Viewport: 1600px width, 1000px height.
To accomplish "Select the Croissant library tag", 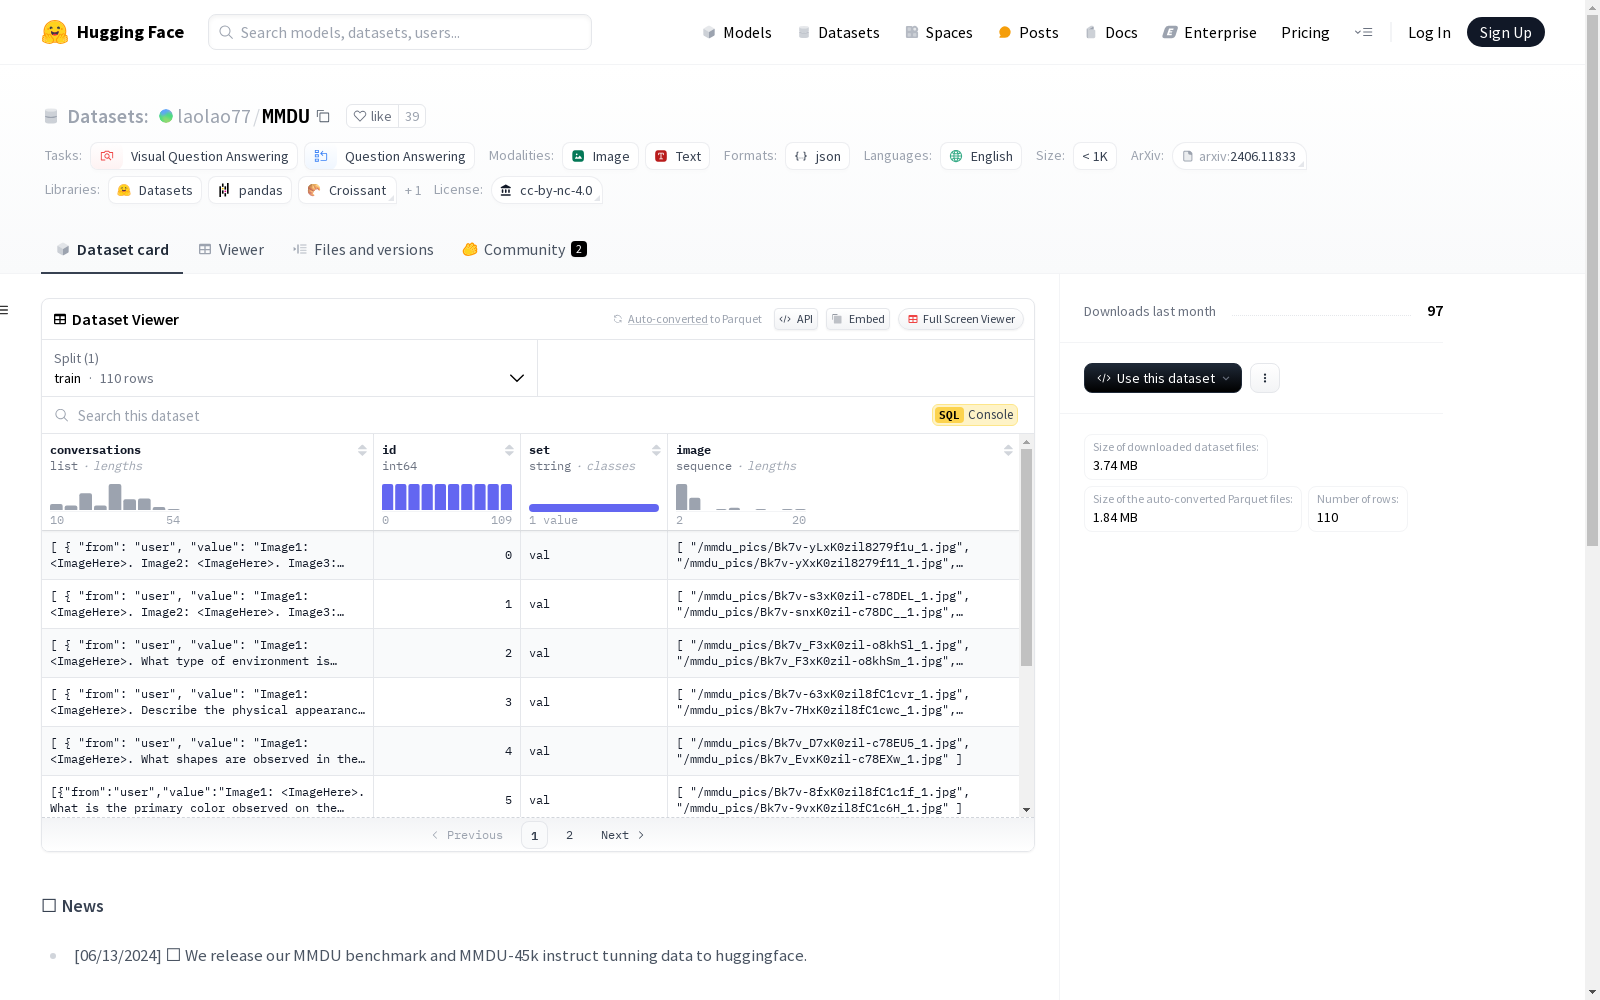I will click(x=347, y=190).
